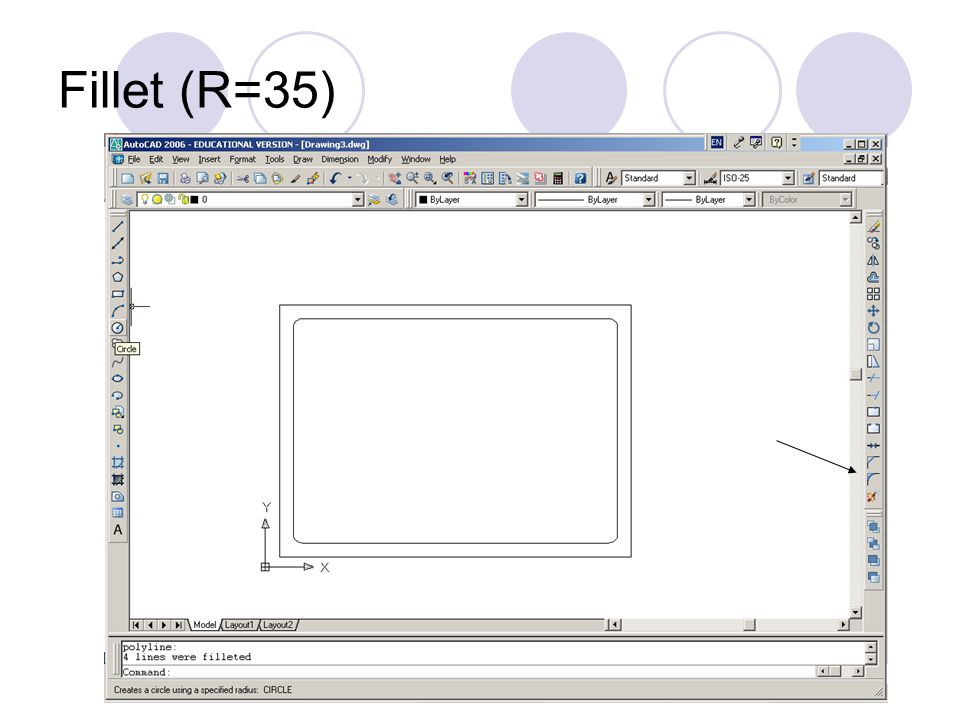Click the Erase tool in Modify toolbar
The width and height of the screenshot is (960, 720).
[874, 227]
